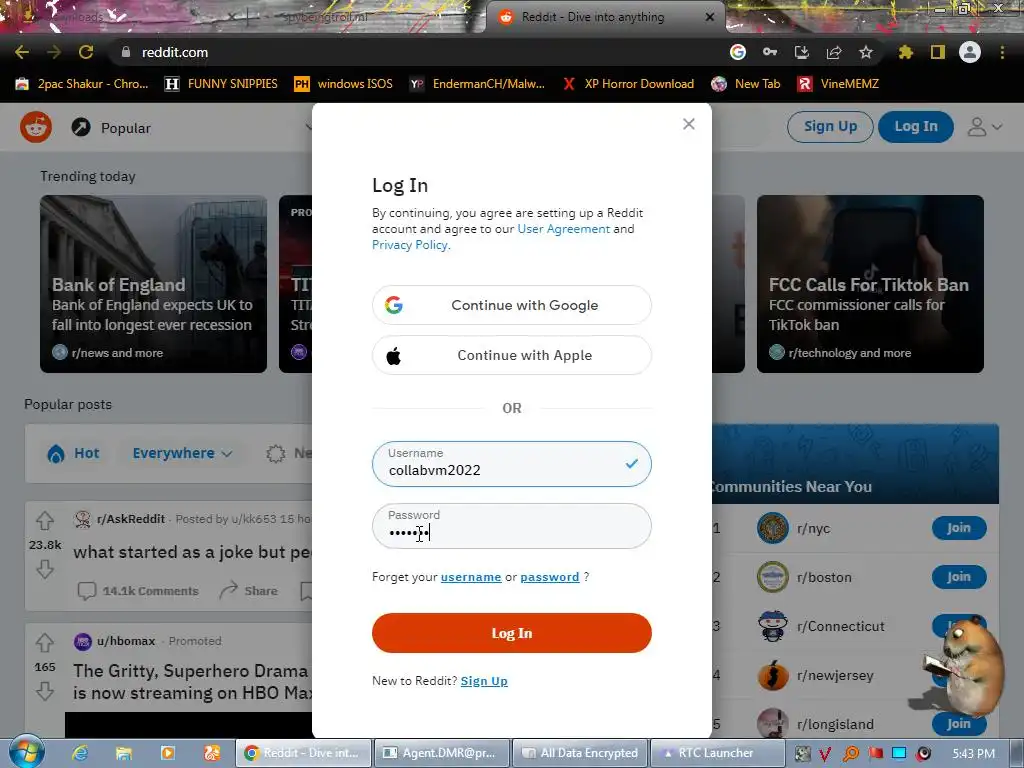
Task: Click the forgot password link
Action: tap(550, 577)
